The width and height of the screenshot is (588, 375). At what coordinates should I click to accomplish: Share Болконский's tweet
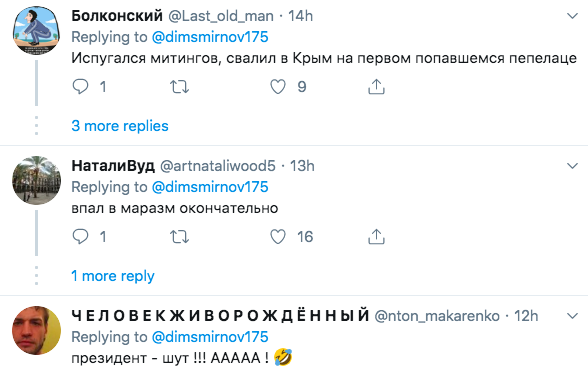[376, 87]
